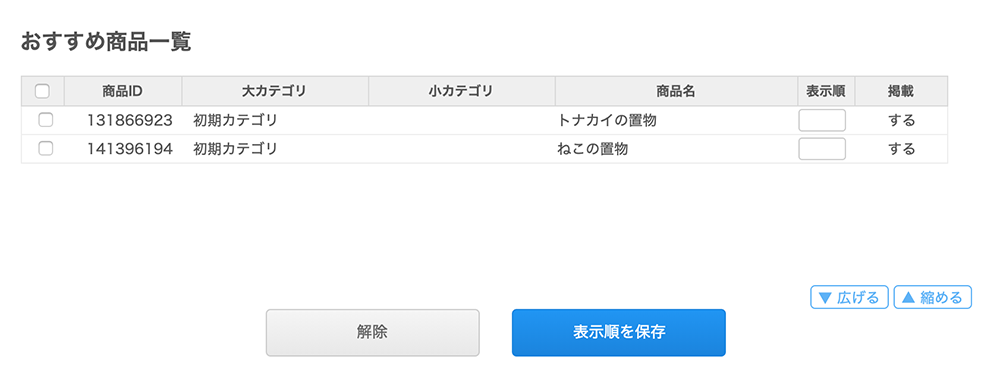Click product ID 141396194
The width and height of the screenshot is (1000, 378).
coord(130,149)
